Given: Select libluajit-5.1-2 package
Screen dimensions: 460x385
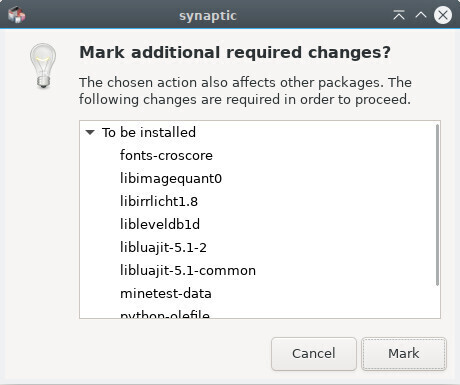Looking at the screenshot, I should coord(163,247).
